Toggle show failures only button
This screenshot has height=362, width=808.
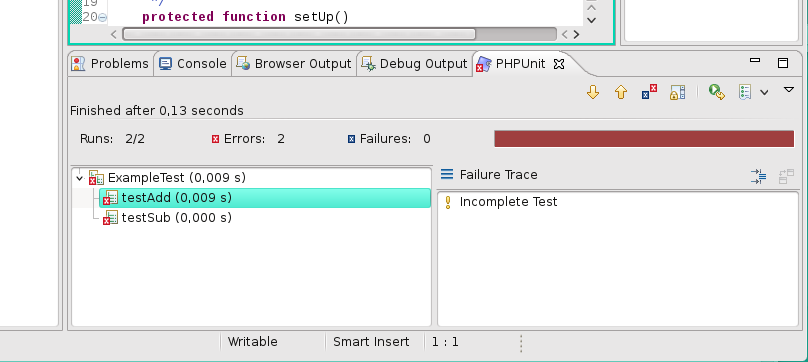tap(649, 92)
